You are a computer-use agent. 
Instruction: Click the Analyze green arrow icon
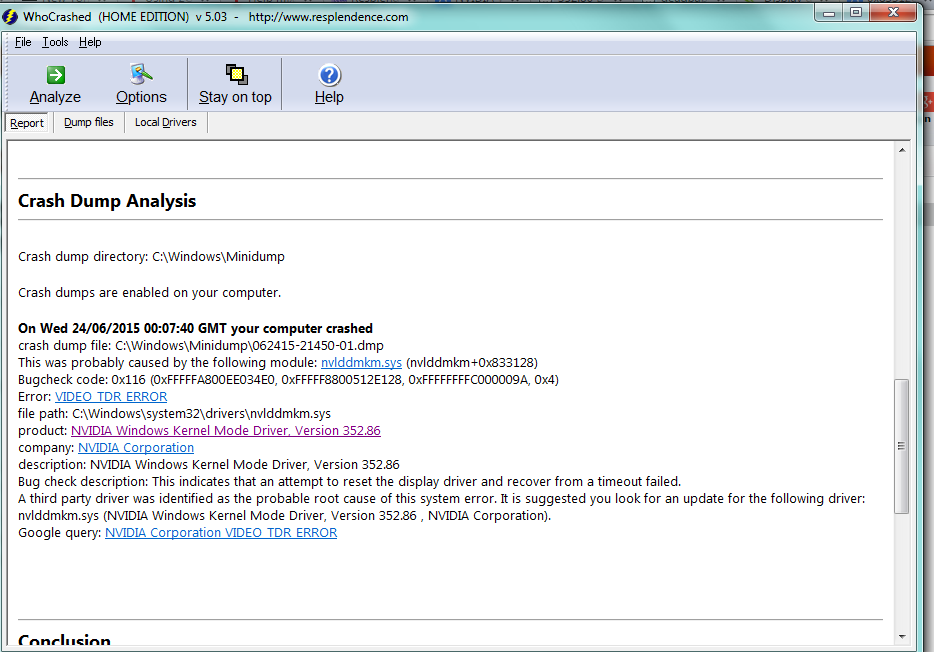tap(56, 75)
